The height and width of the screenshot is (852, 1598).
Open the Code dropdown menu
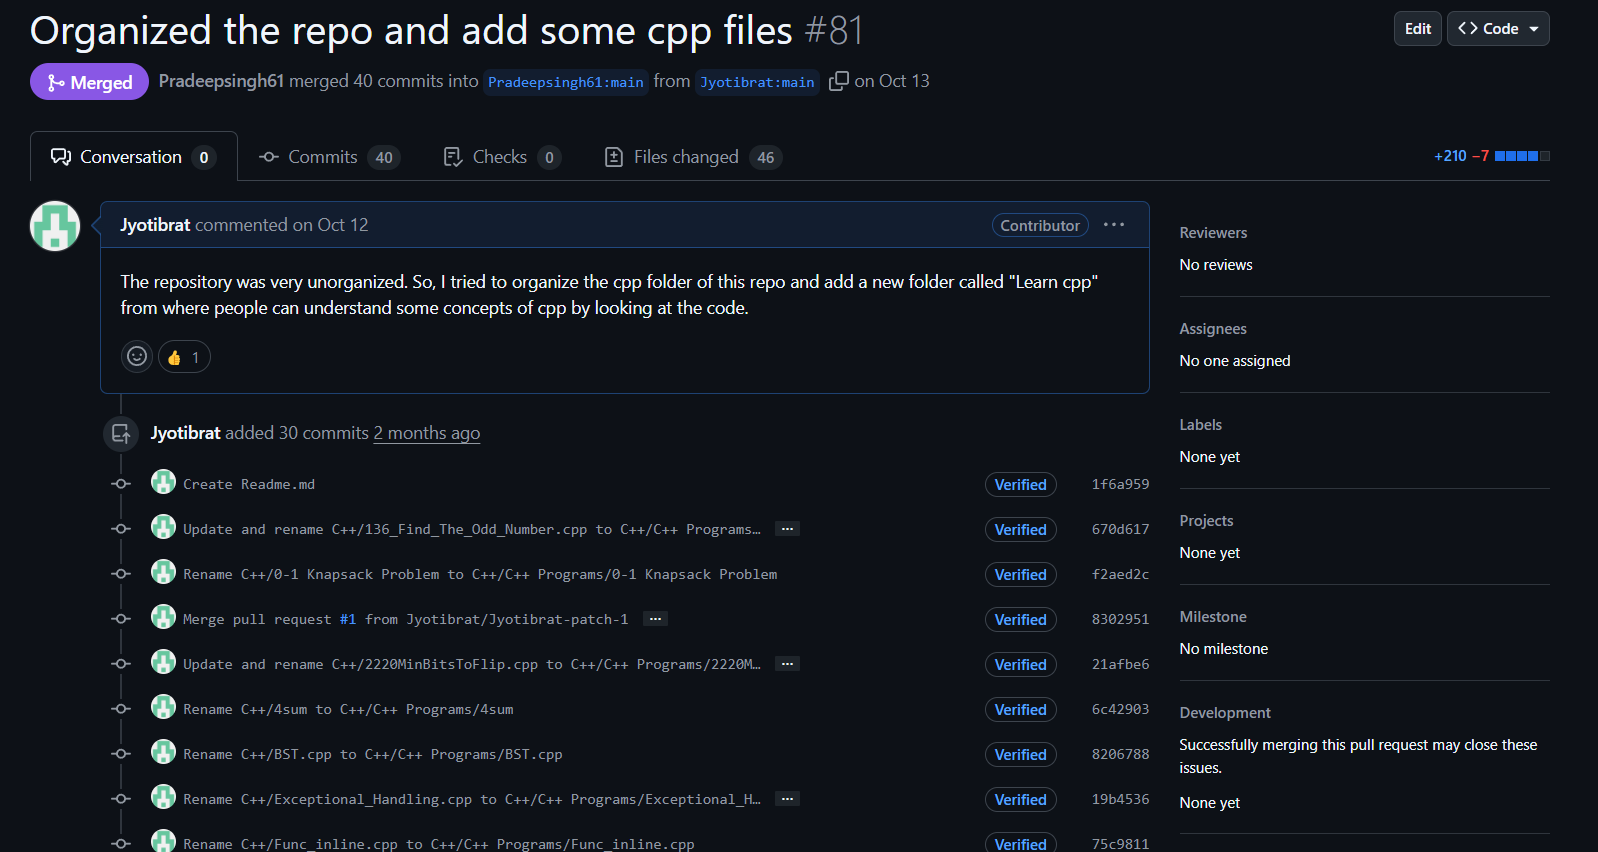(1497, 29)
